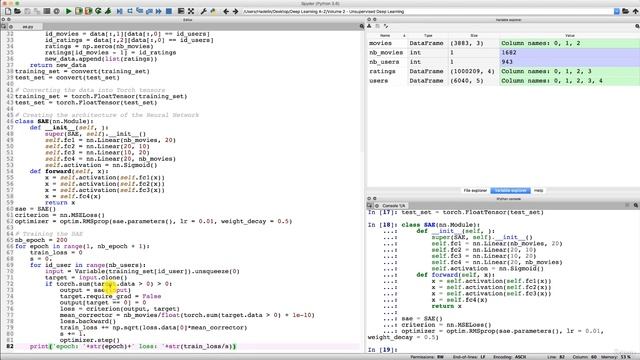The width and height of the screenshot is (640, 360).
Task: Open Preferences via the wrench icon
Action: click(x=203, y=11)
